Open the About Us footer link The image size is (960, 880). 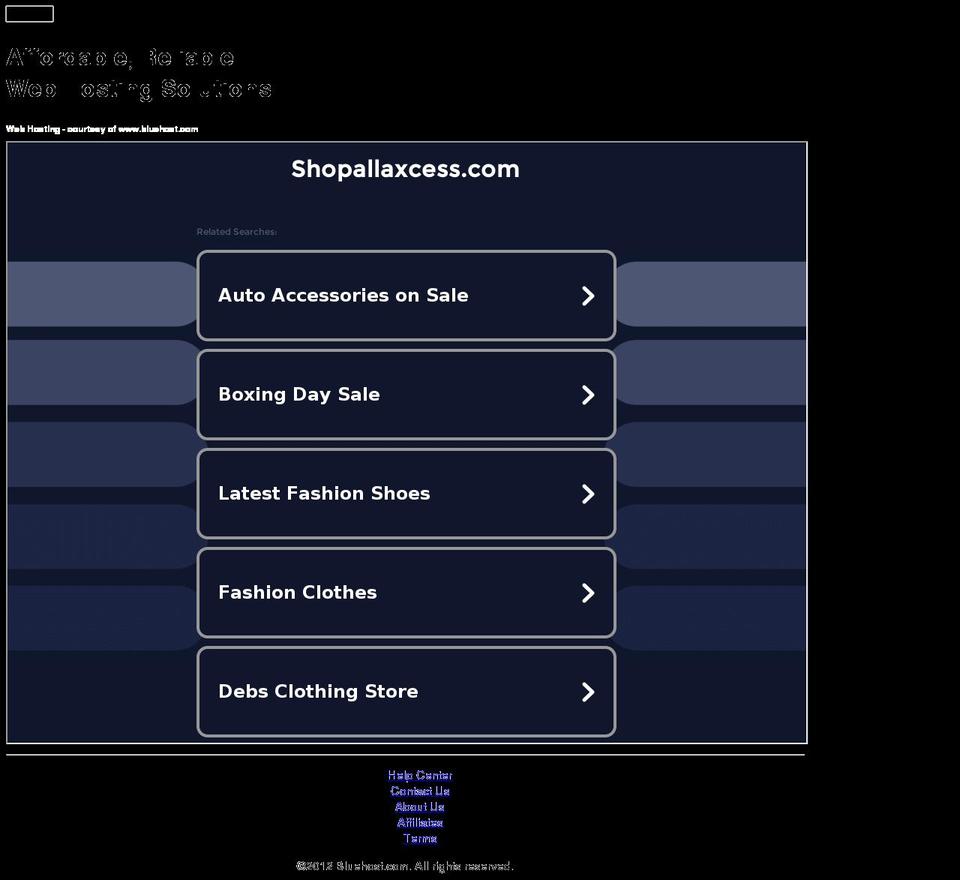pyautogui.click(x=420, y=807)
